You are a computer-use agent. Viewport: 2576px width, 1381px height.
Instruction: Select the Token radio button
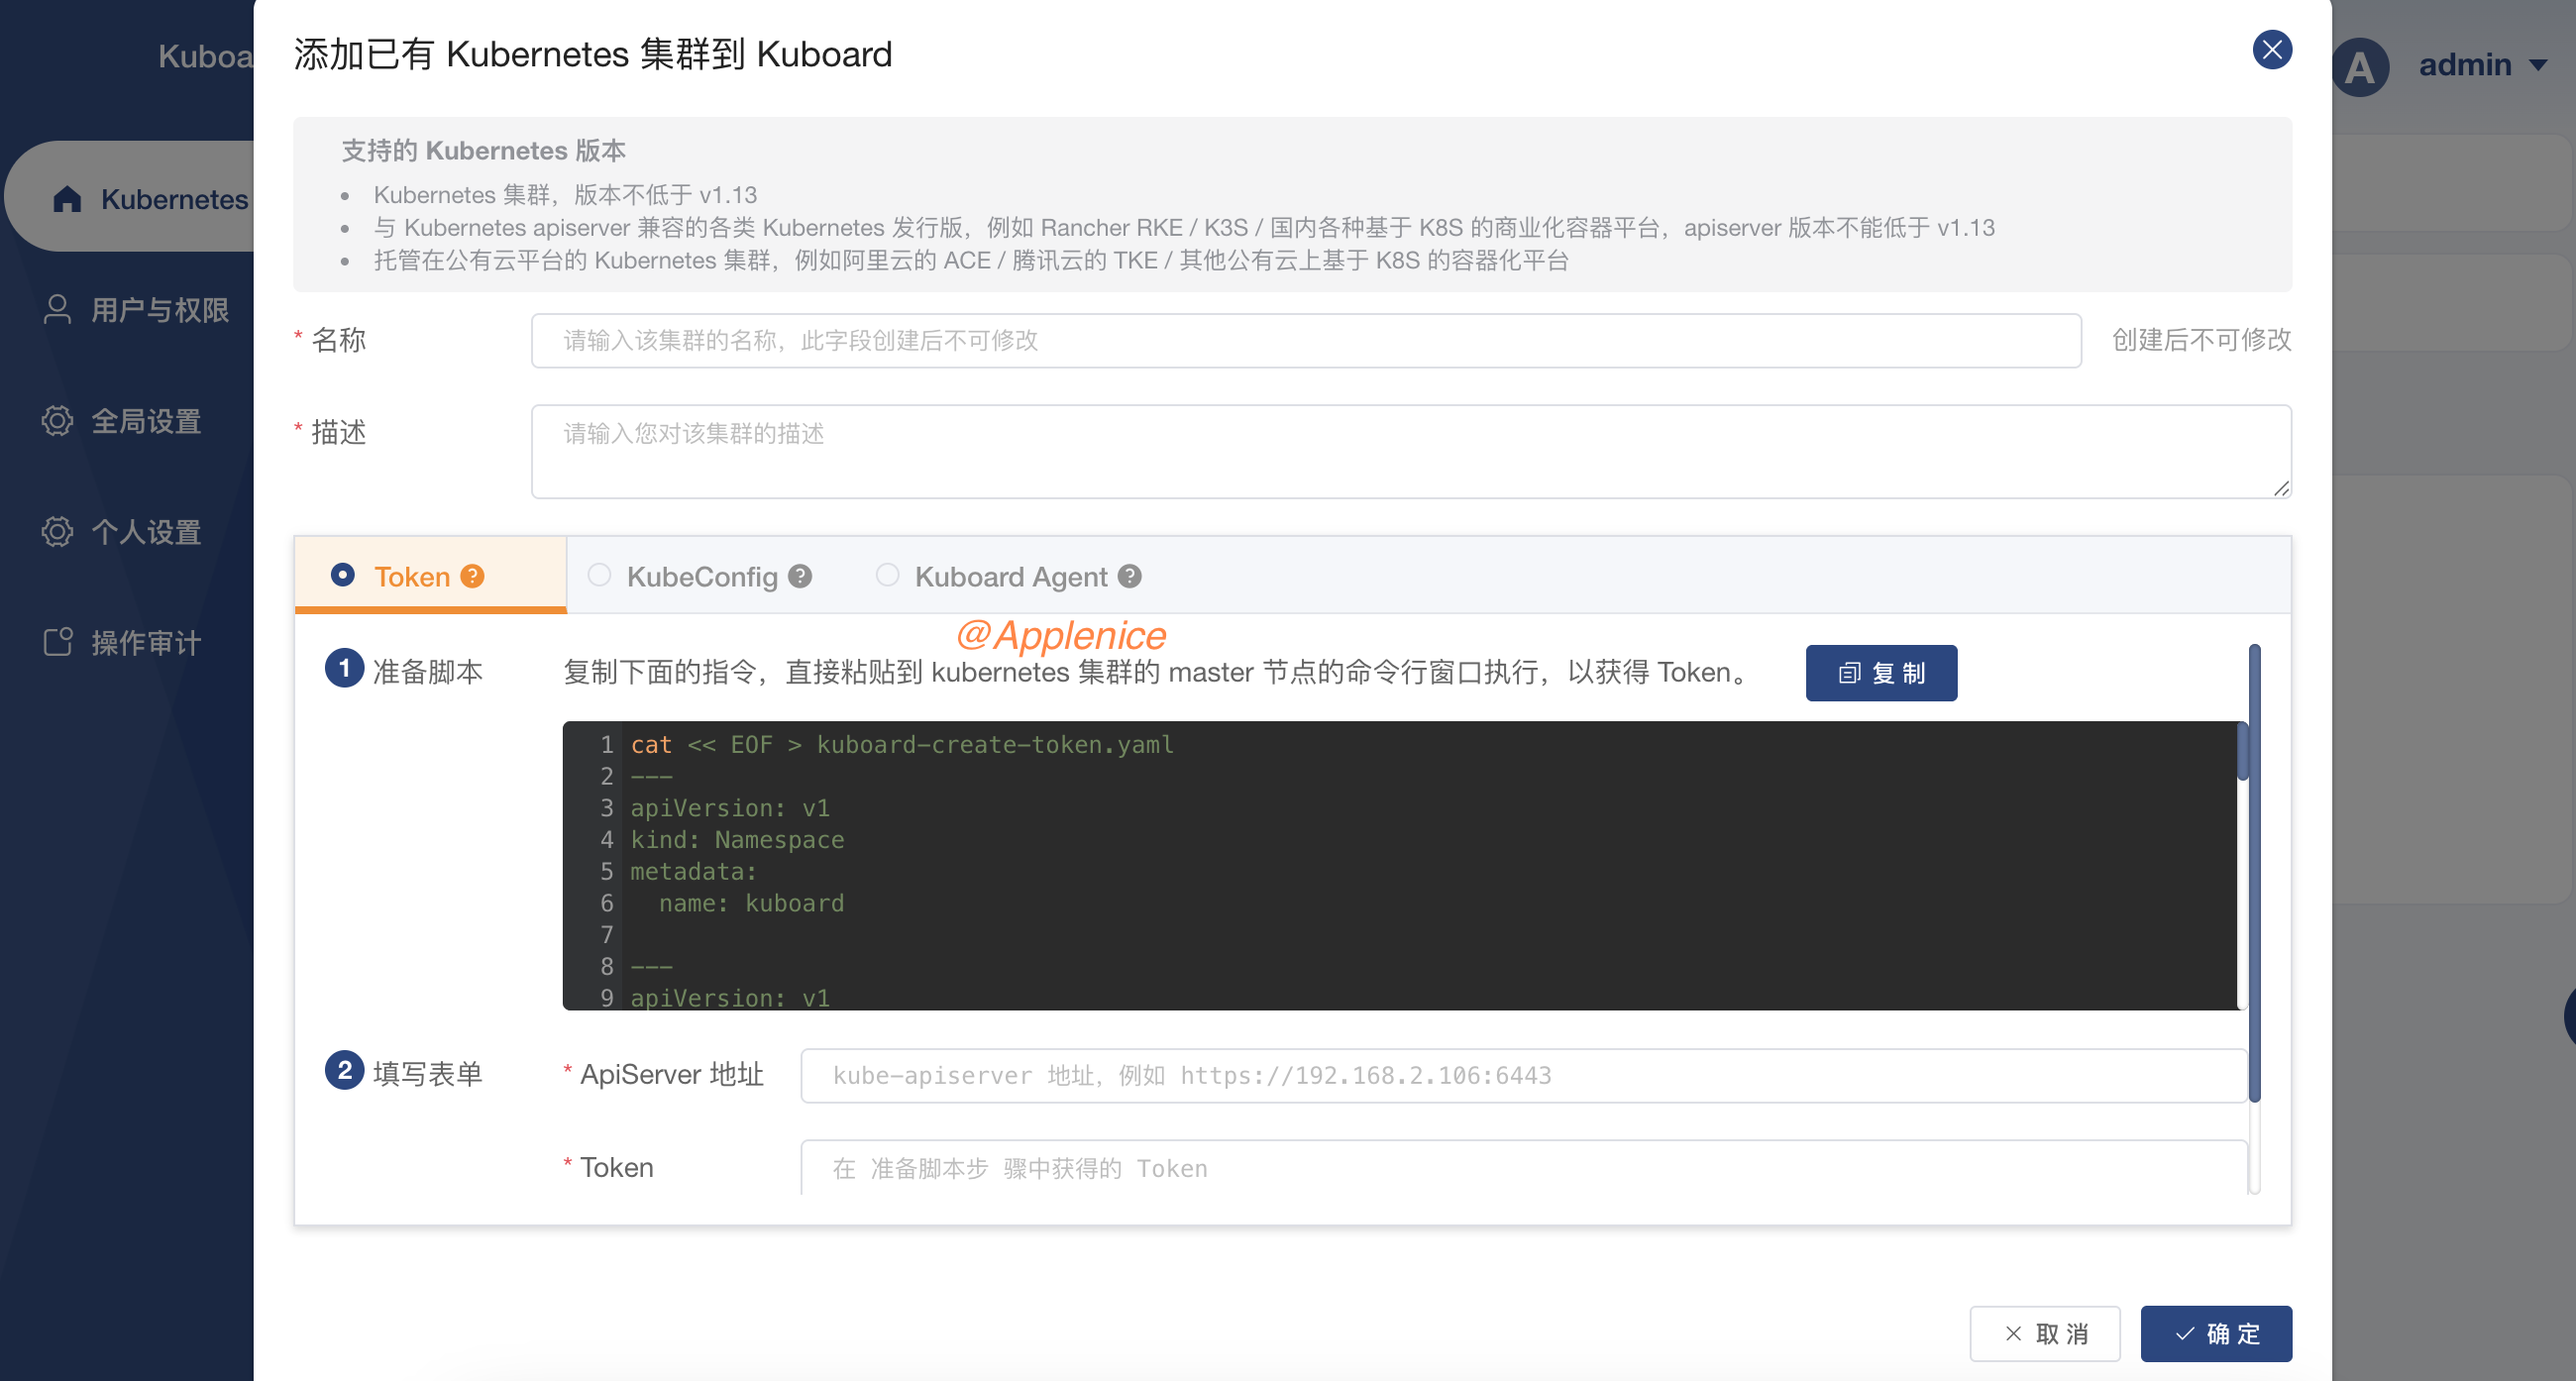coord(342,575)
